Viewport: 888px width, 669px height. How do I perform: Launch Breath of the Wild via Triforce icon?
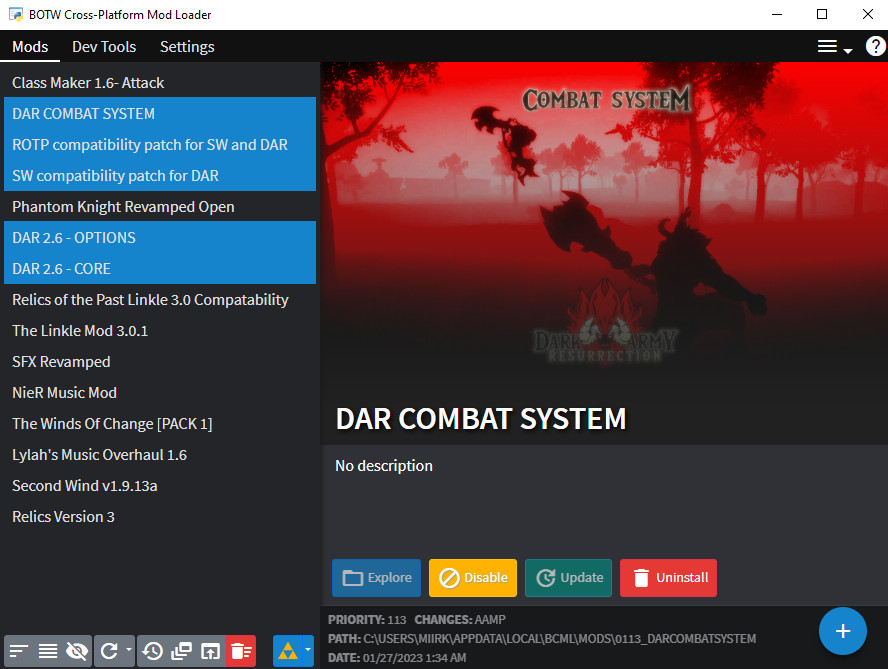288,651
